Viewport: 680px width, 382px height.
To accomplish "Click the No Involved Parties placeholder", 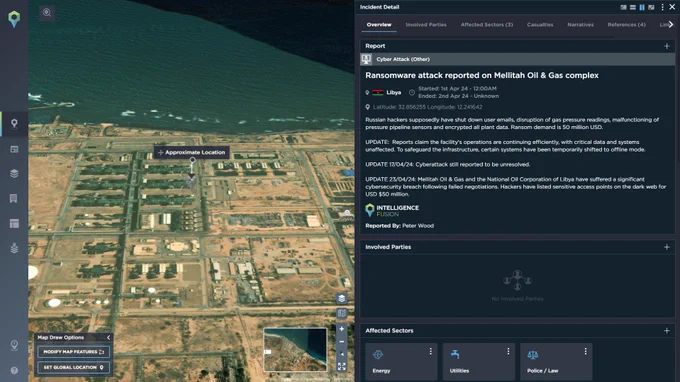I will coord(517,286).
